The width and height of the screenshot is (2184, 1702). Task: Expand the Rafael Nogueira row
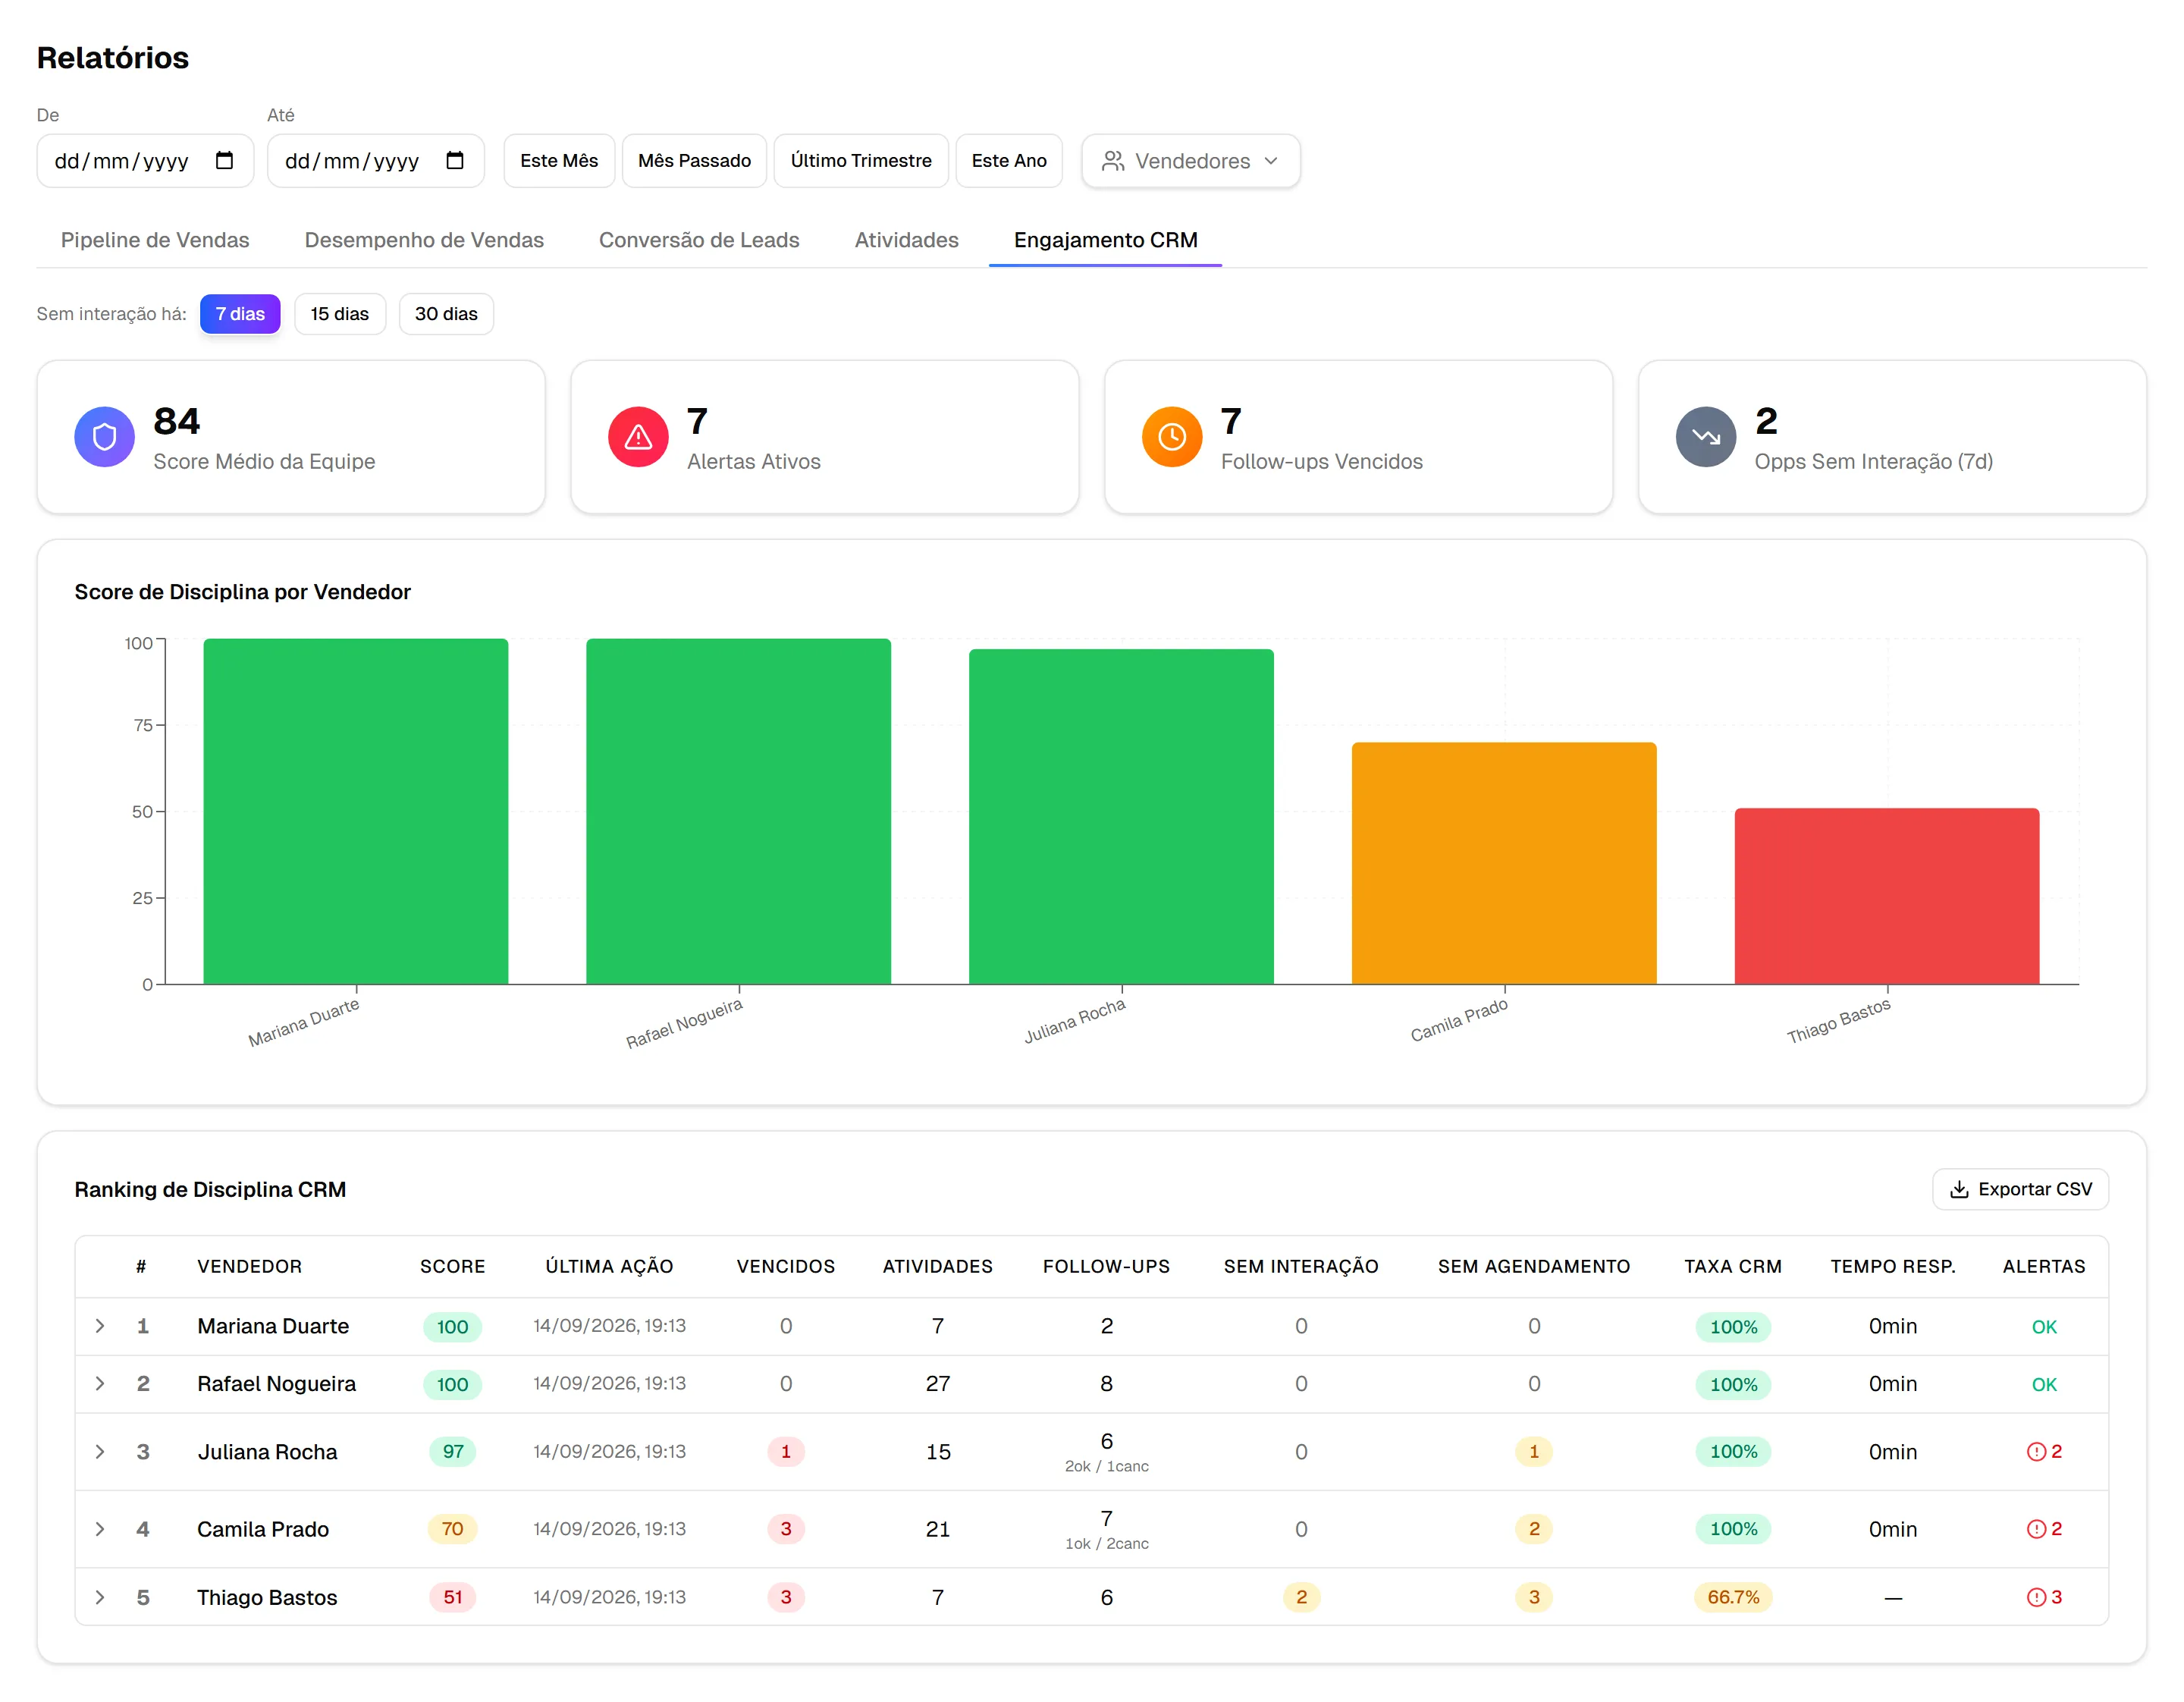[x=100, y=1384]
